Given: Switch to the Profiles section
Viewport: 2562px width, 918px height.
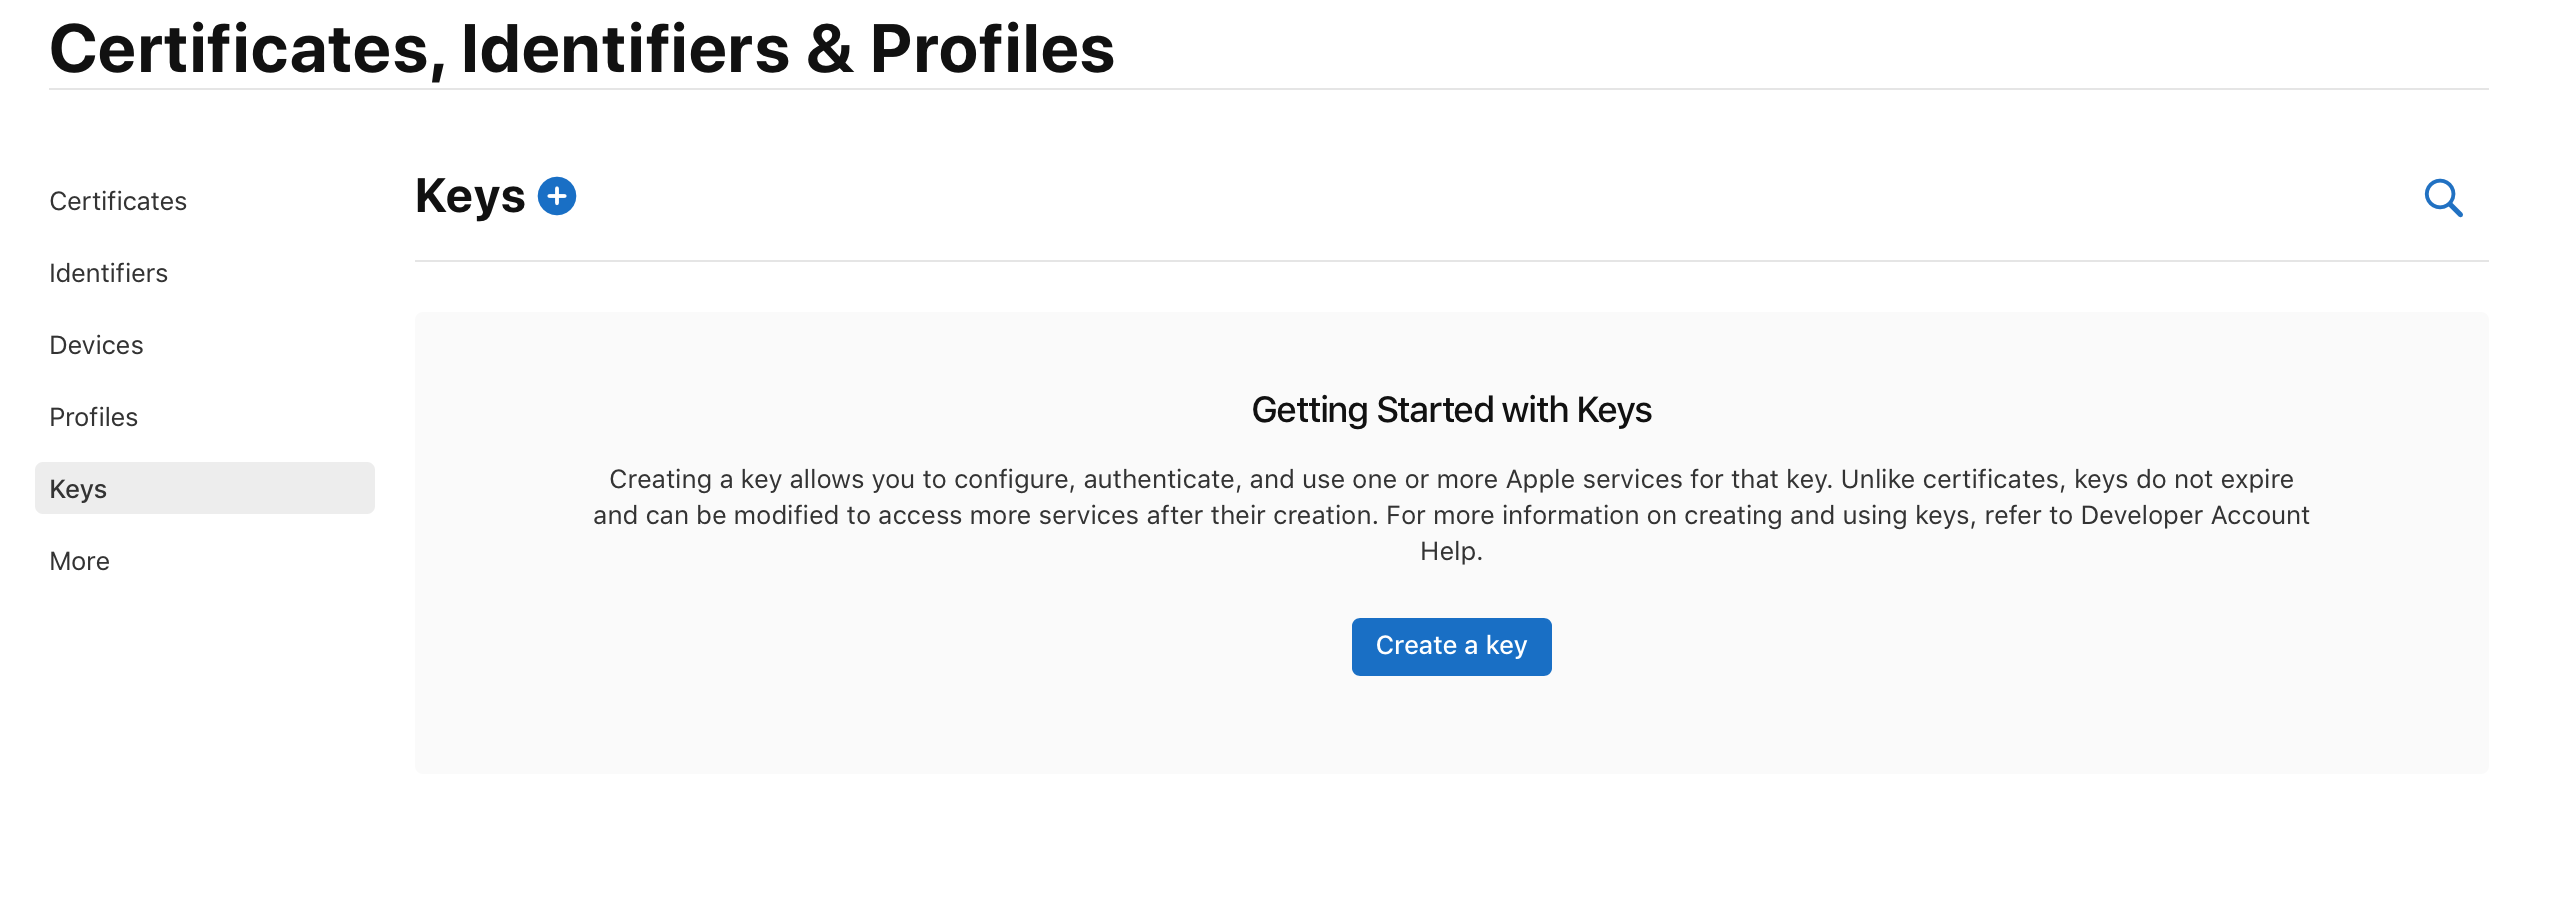Looking at the screenshot, I should point(93,417).
